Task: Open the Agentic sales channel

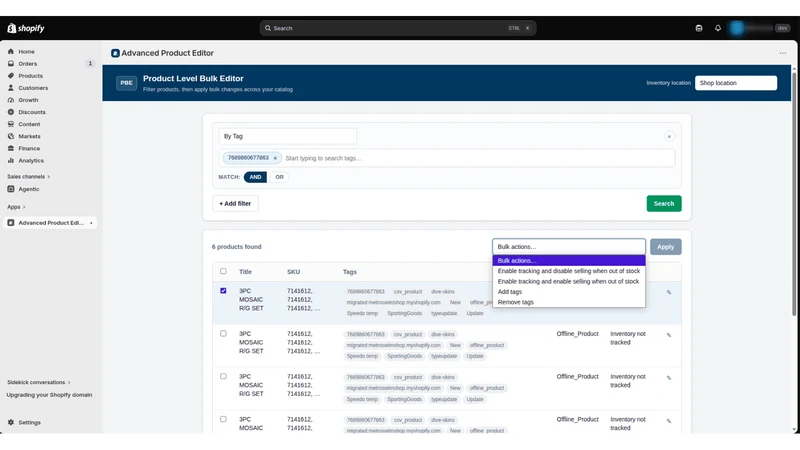Action: pos(29,189)
